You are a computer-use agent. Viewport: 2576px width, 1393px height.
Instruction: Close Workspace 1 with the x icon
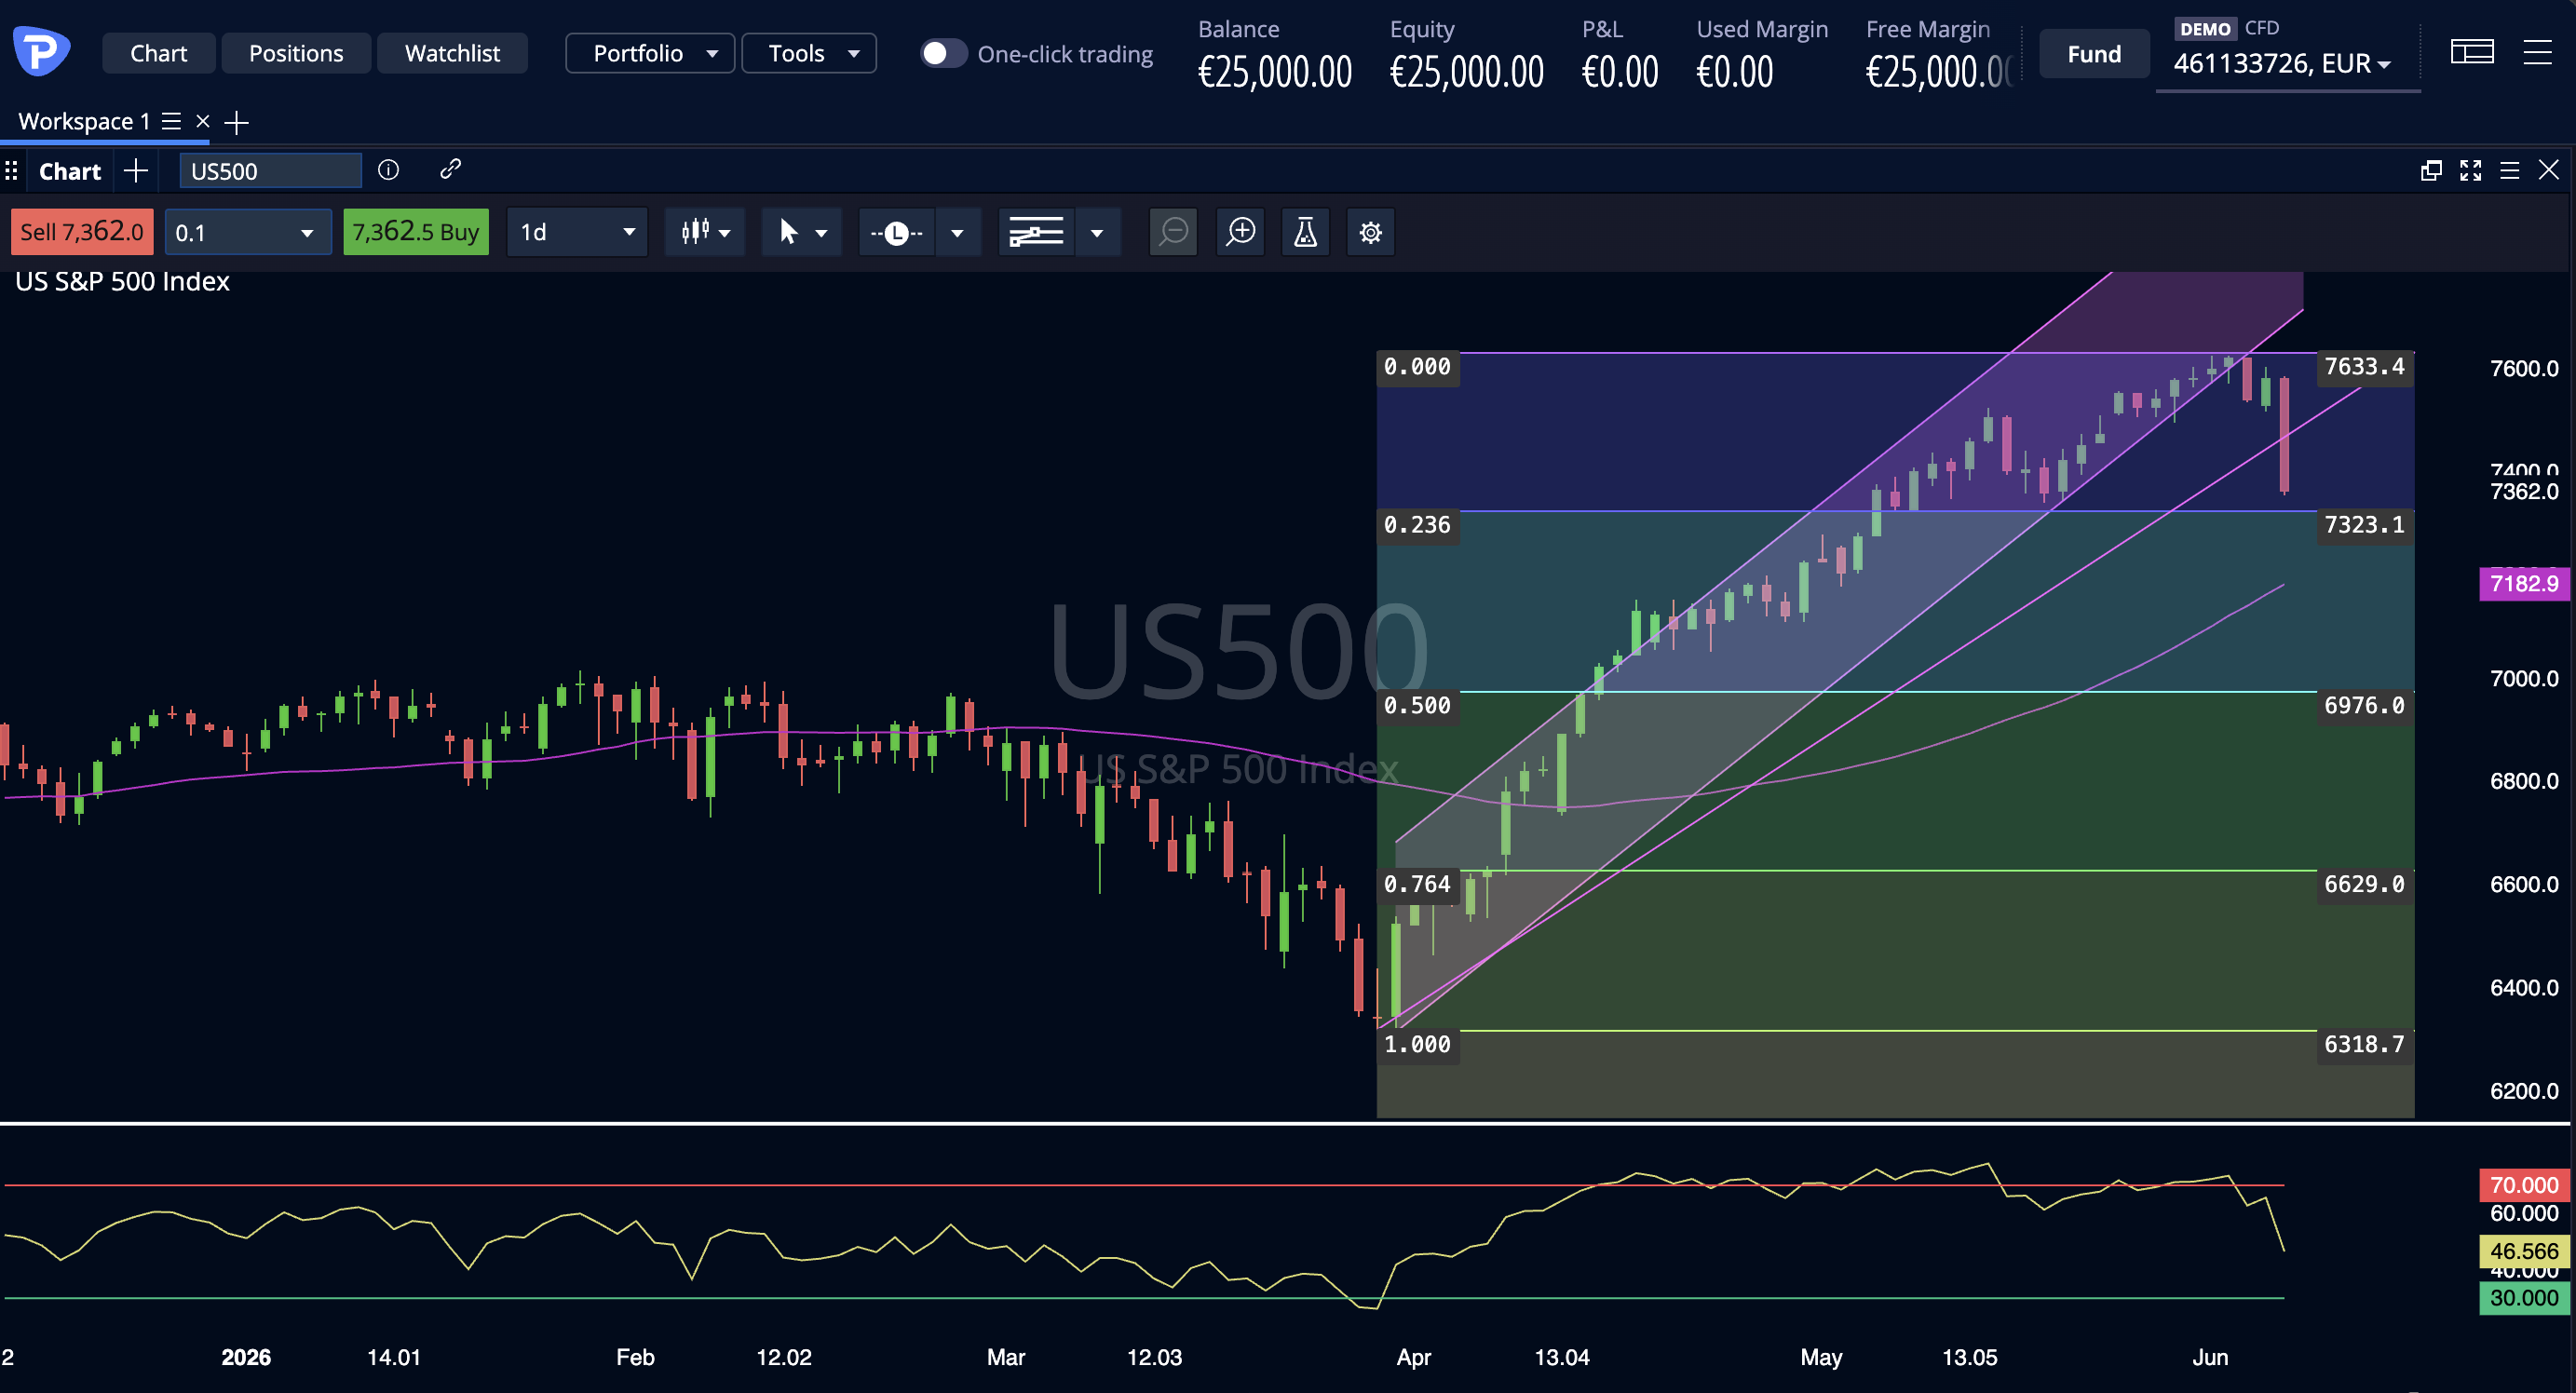pyautogui.click(x=203, y=121)
